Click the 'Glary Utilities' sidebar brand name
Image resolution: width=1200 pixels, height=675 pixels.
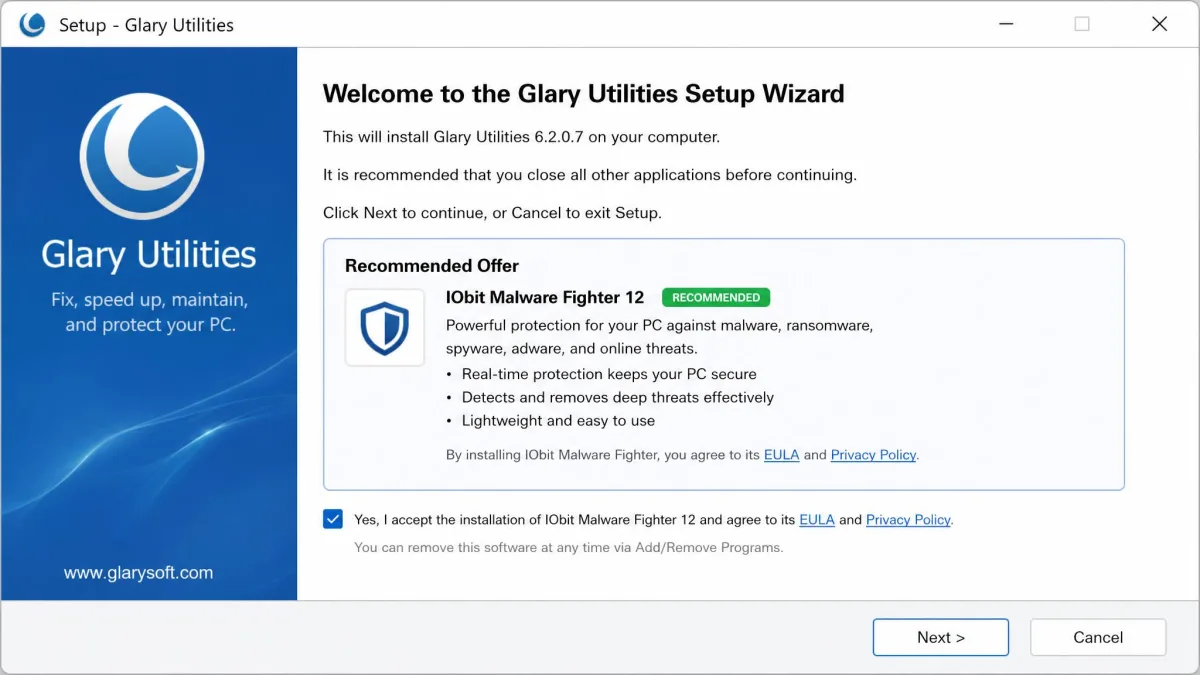(149, 254)
